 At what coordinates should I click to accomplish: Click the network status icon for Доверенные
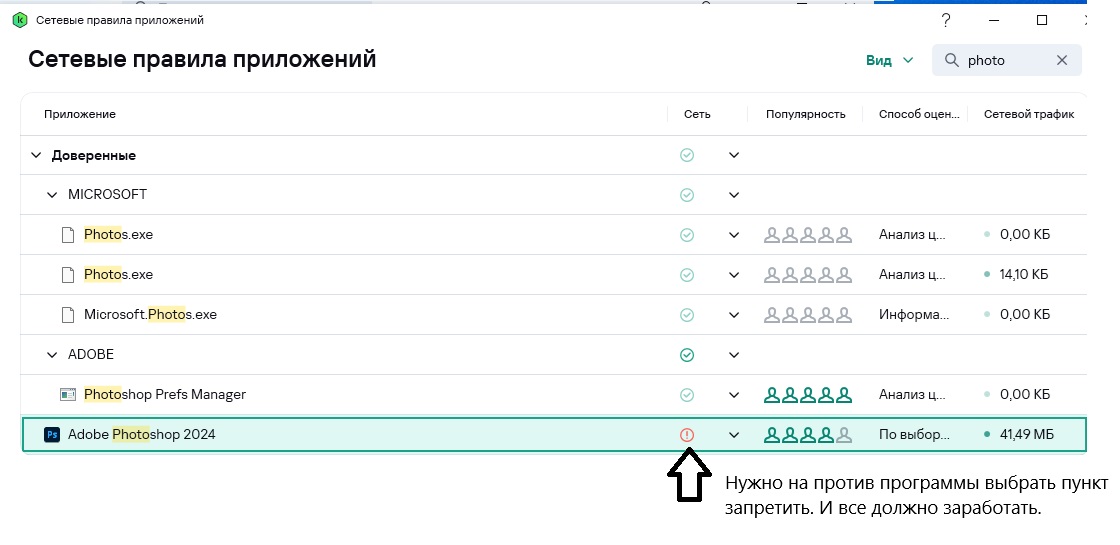pyautogui.click(x=687, y=155)
